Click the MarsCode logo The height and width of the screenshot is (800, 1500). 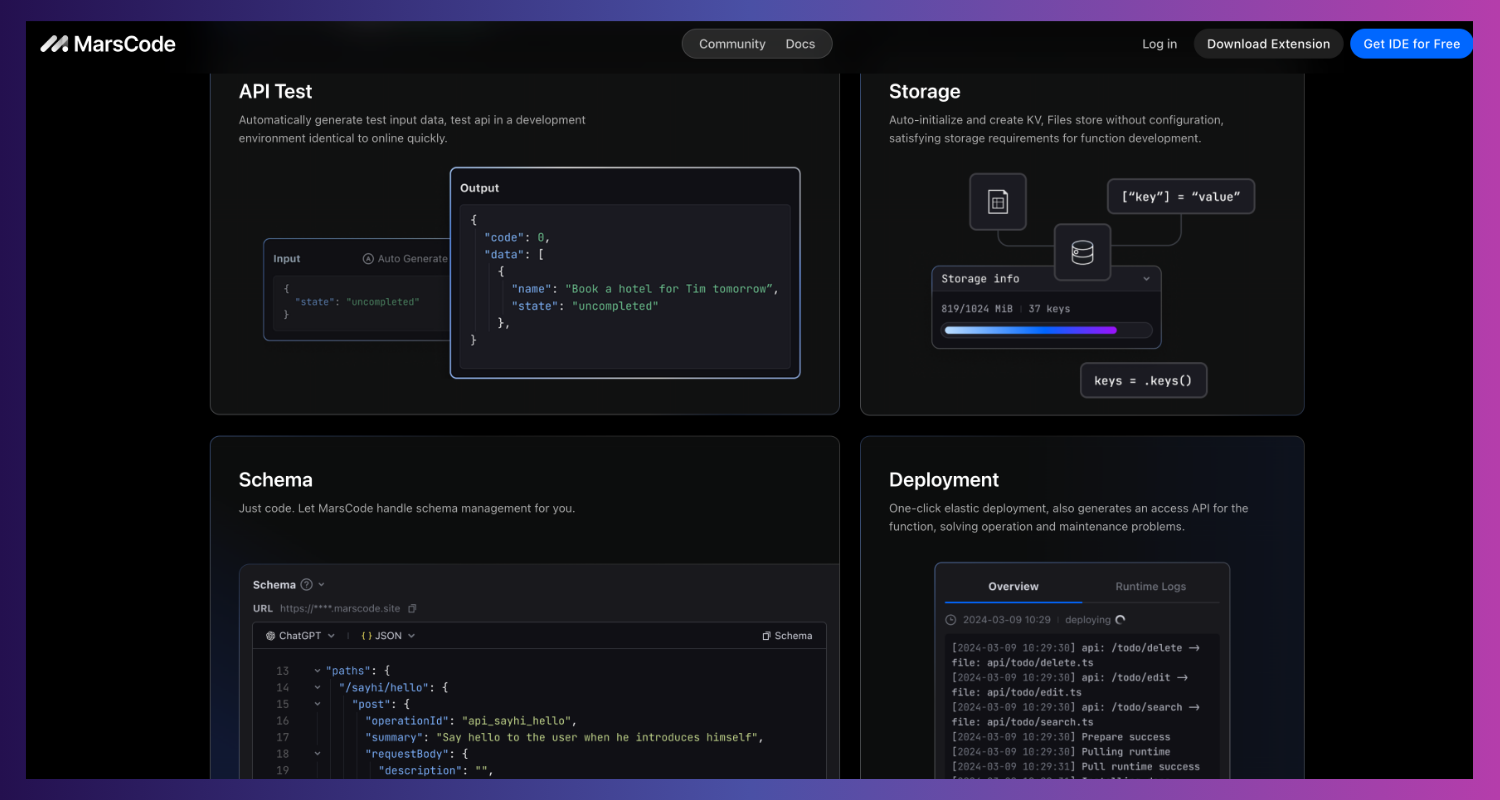tap(107, 43)
